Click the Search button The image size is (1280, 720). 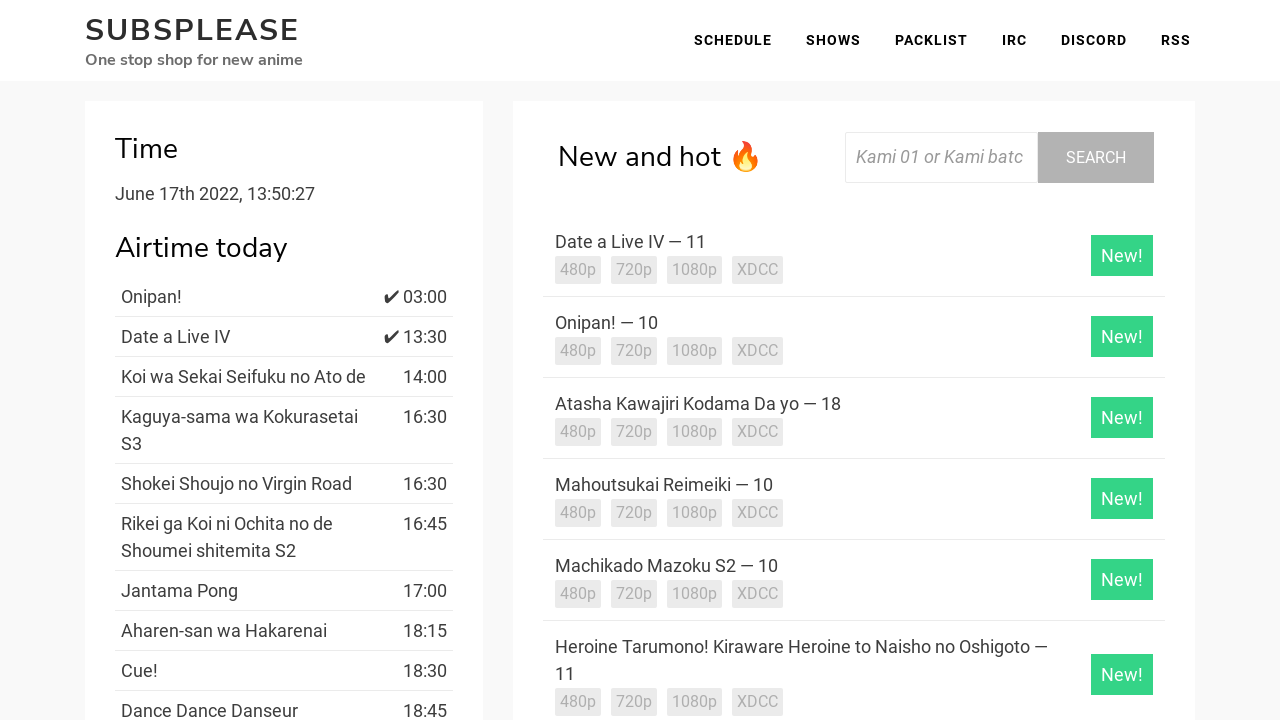coord(1096,157)
